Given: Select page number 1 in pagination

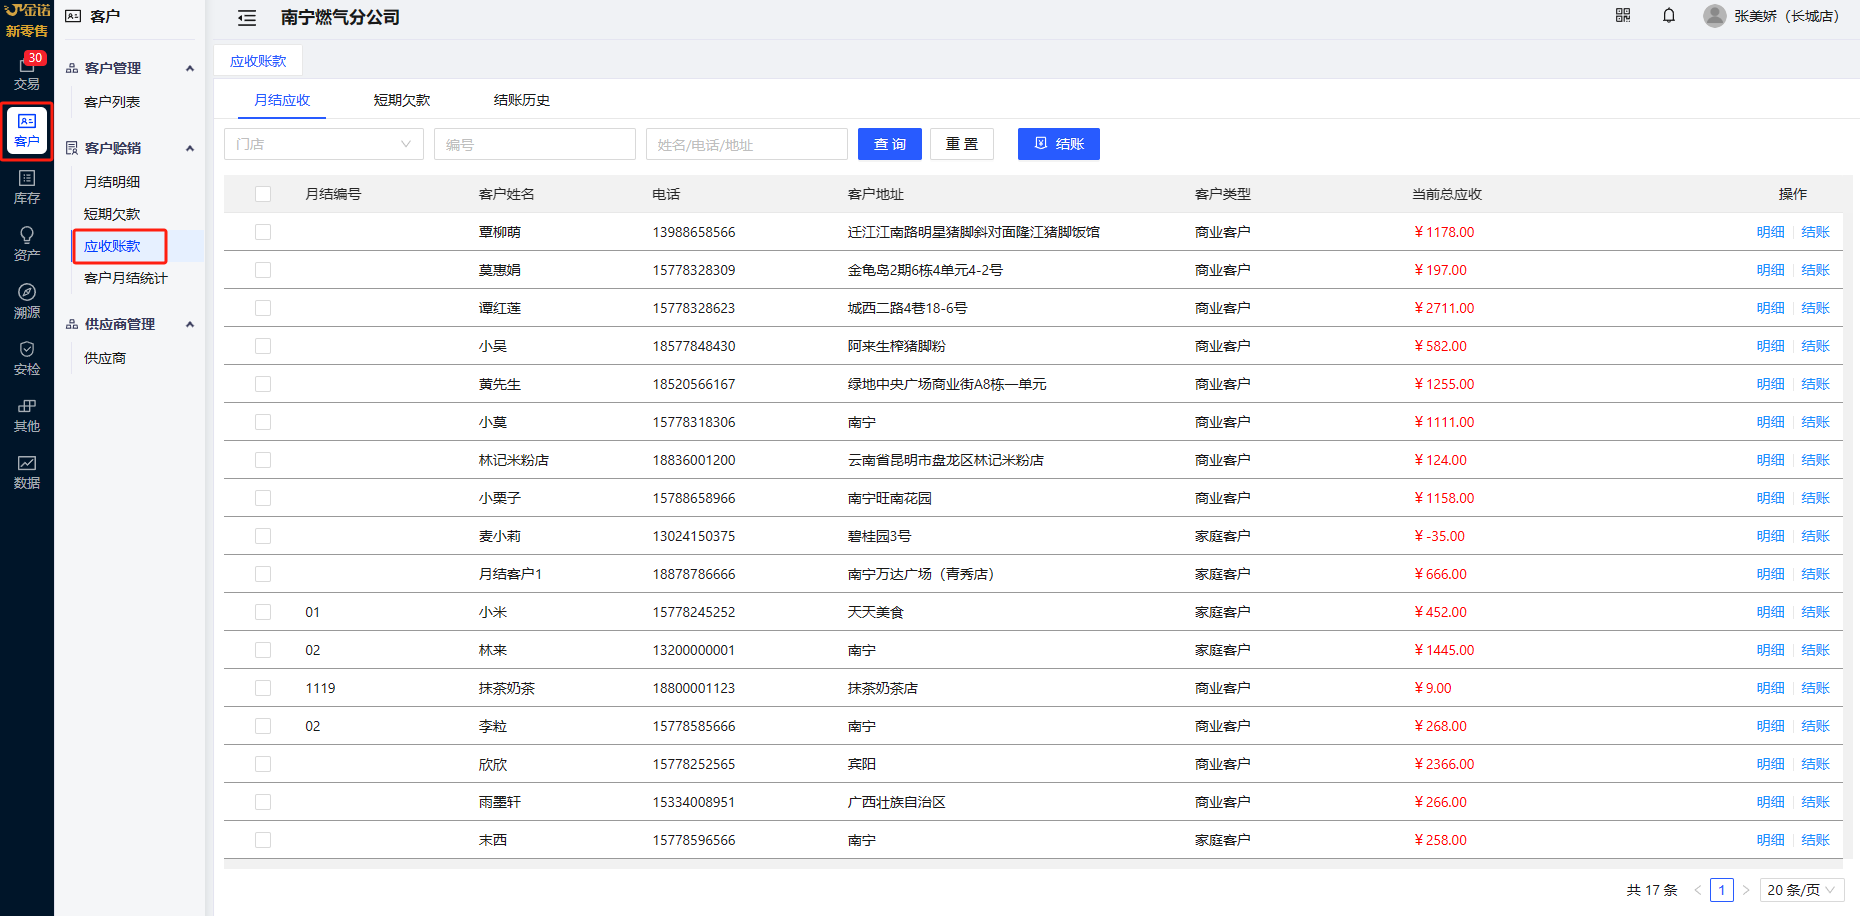Looking at the screenshot, I should 1722,890.
